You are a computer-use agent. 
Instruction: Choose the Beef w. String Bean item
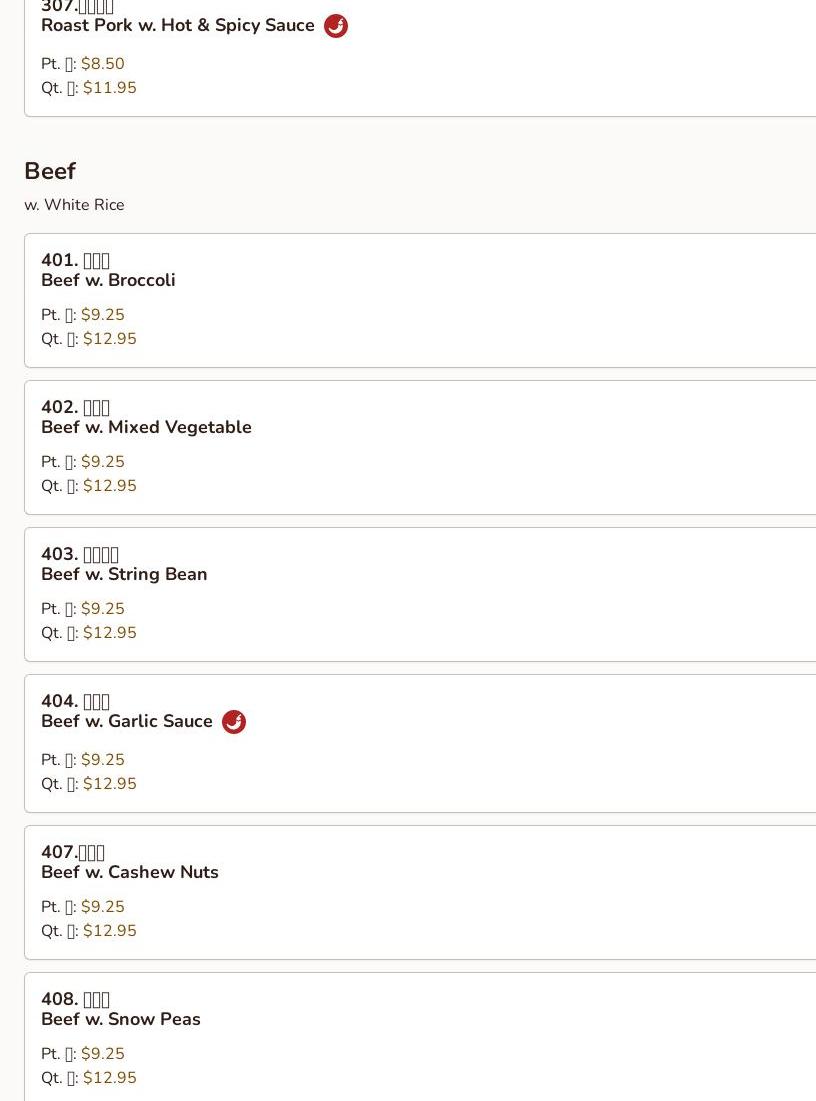click(124, 574)
